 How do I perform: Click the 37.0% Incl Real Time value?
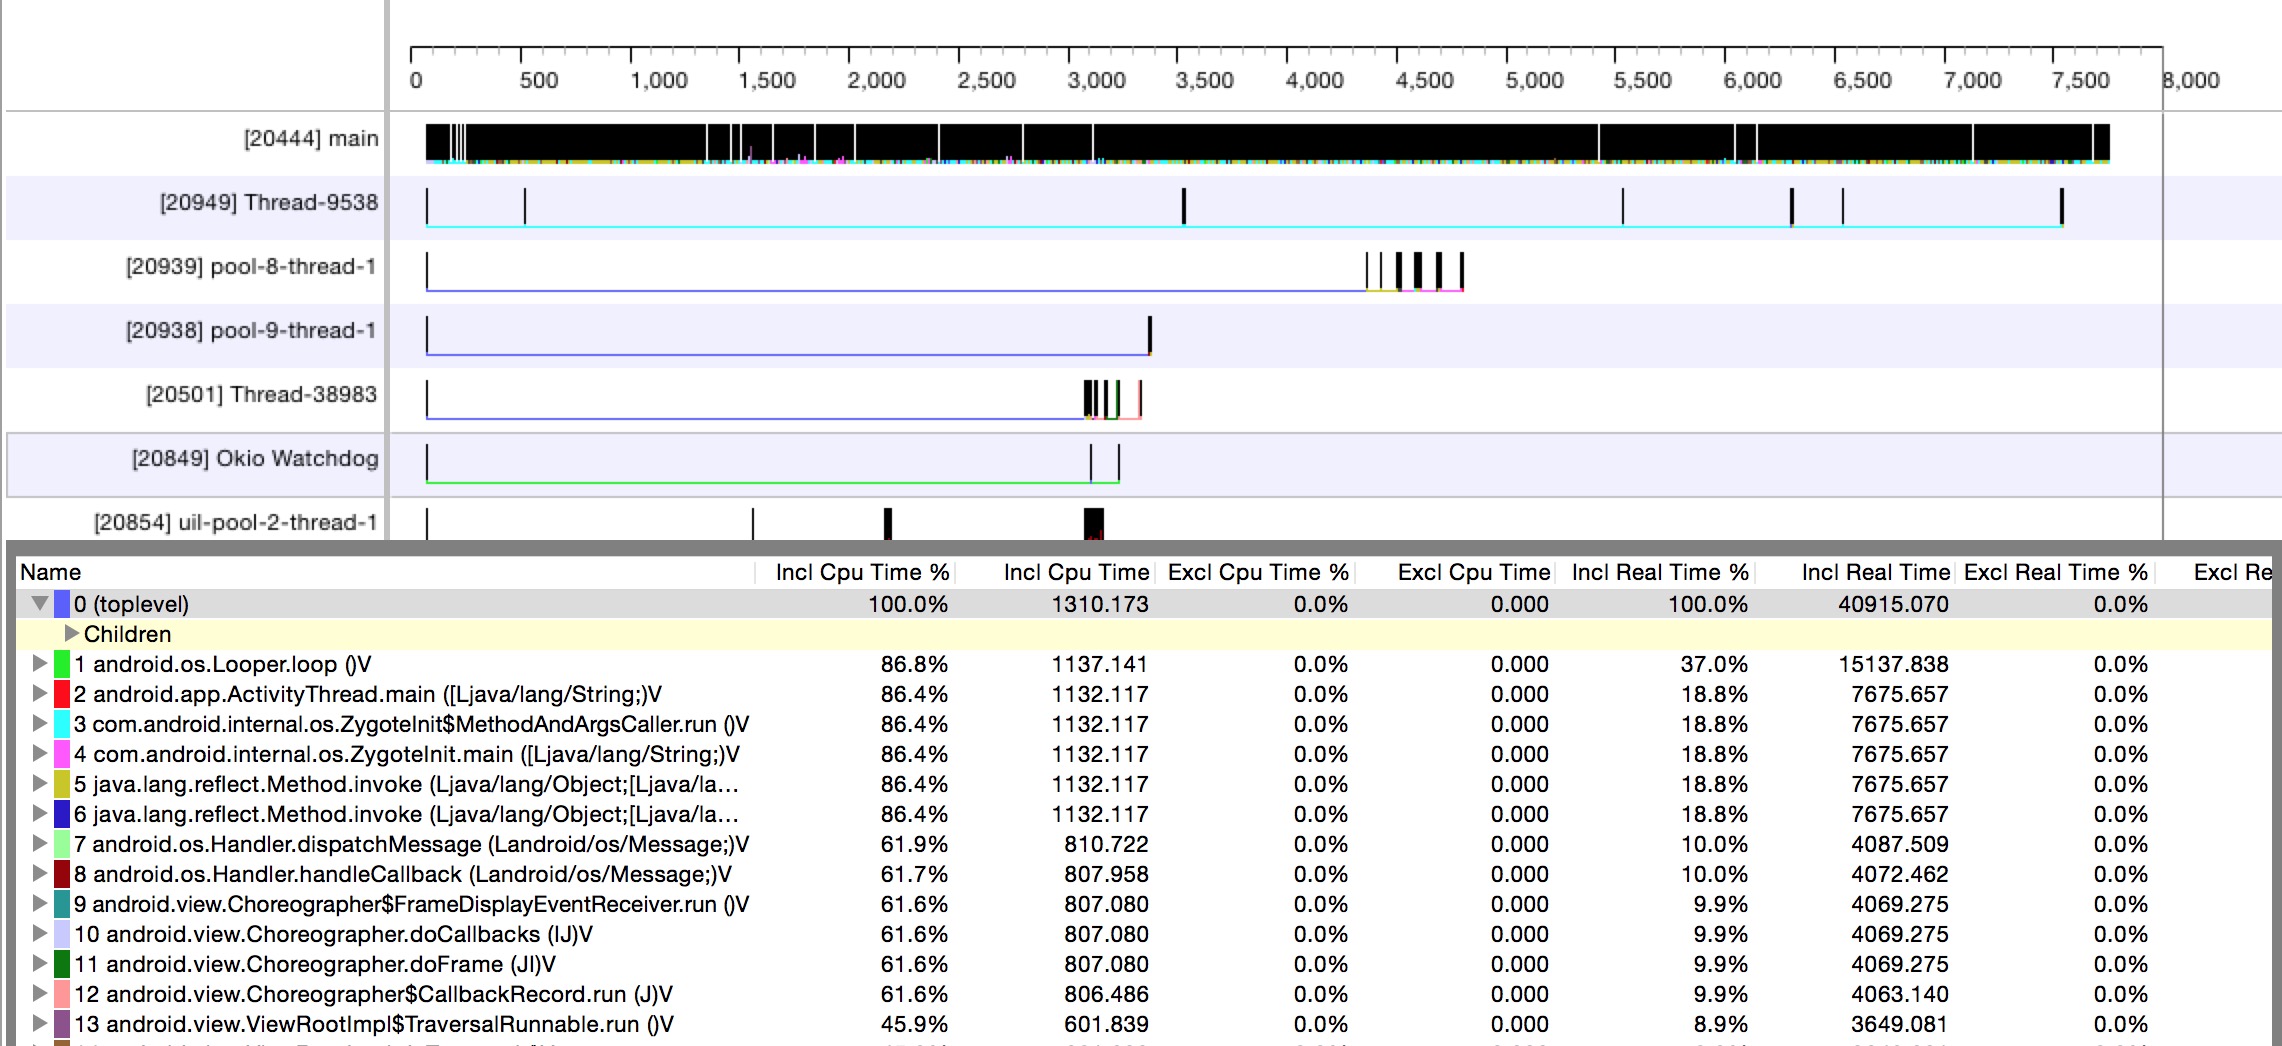(x=1714, y=664)
